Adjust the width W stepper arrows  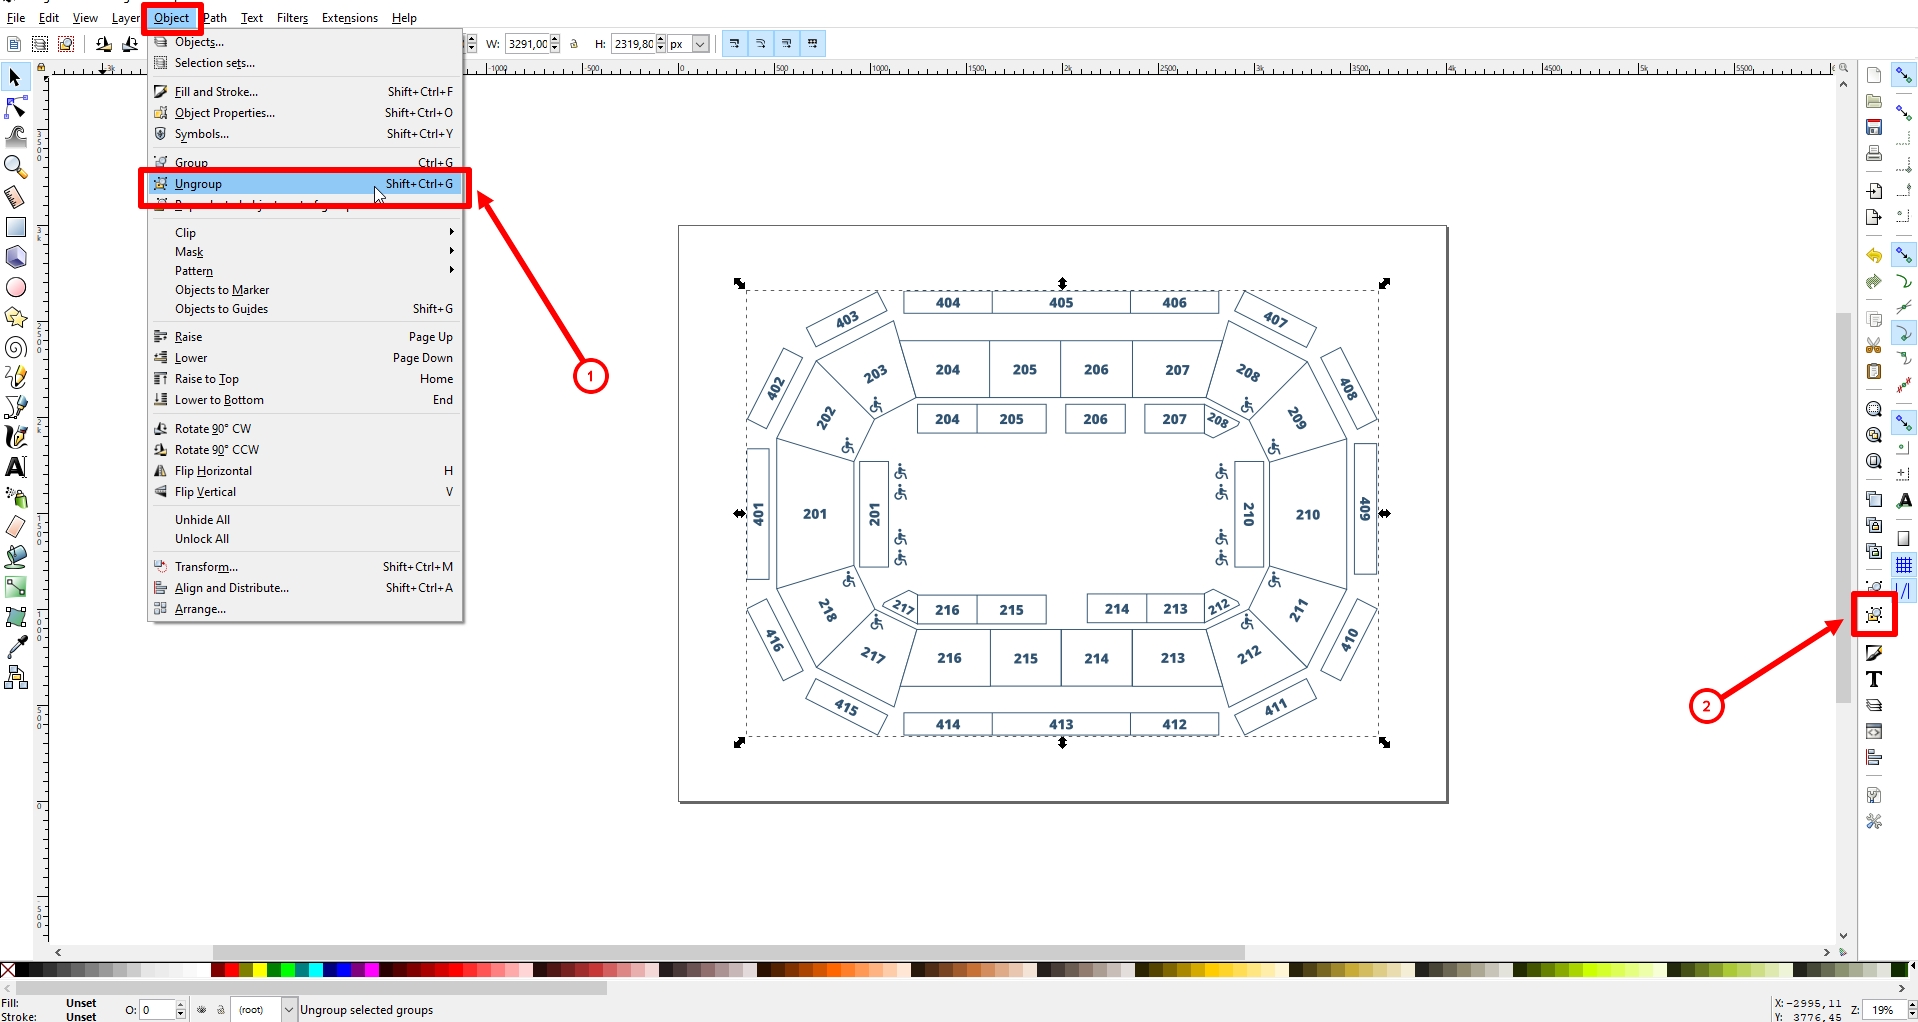point(555,44)
